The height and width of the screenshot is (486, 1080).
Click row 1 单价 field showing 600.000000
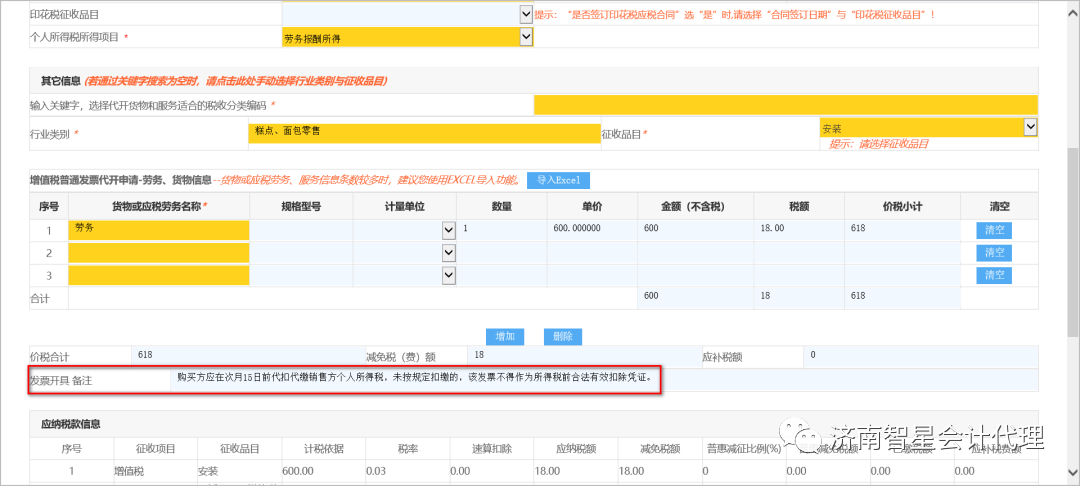pos(592,230)
